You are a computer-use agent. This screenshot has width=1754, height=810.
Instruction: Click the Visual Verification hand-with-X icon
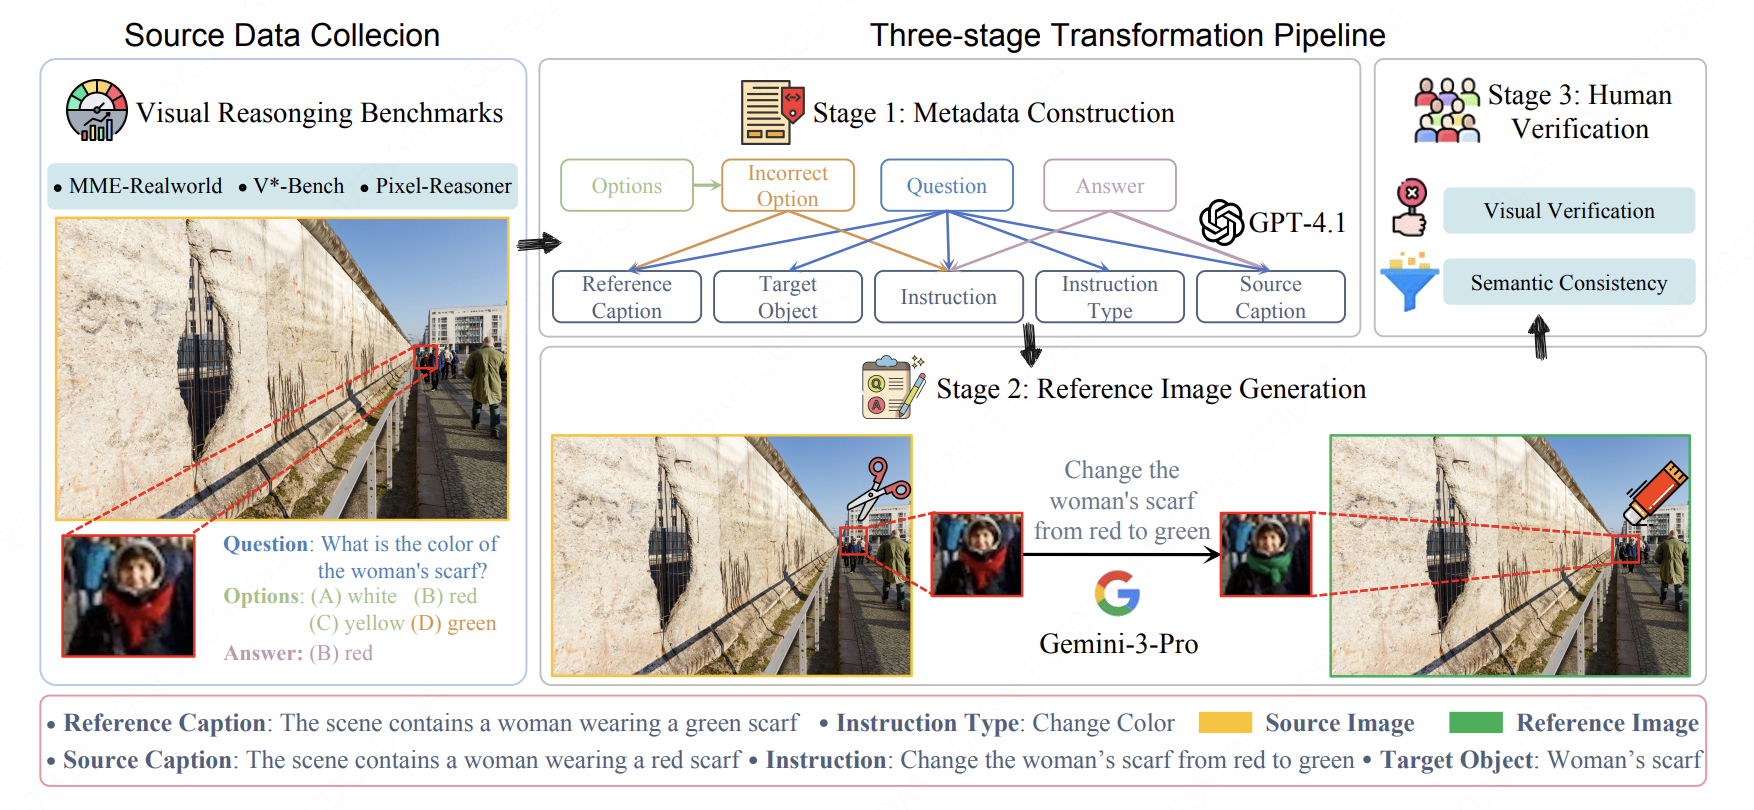tap(1410, 208)
